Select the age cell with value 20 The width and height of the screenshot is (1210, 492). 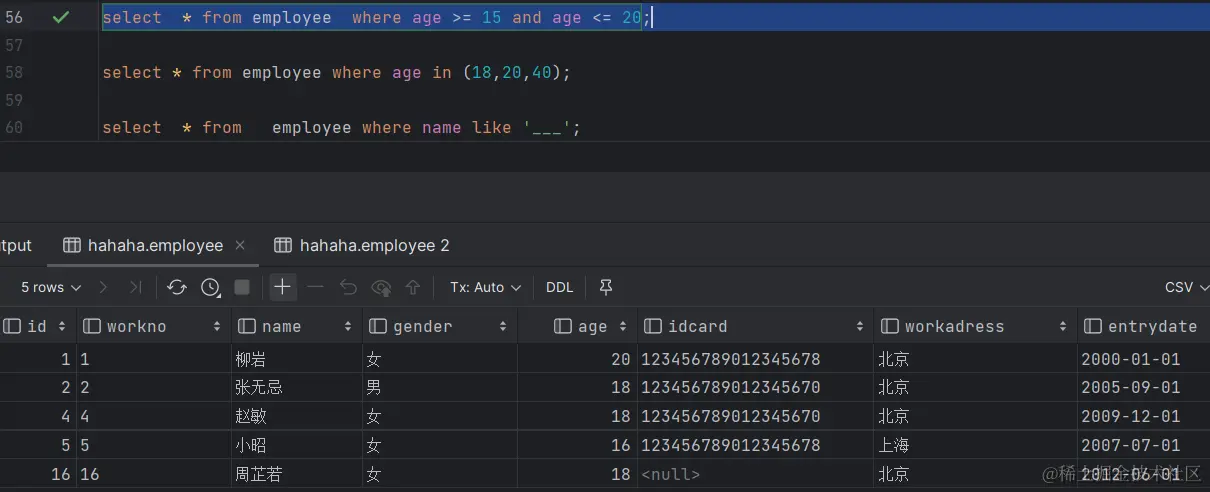pos(577,359)
